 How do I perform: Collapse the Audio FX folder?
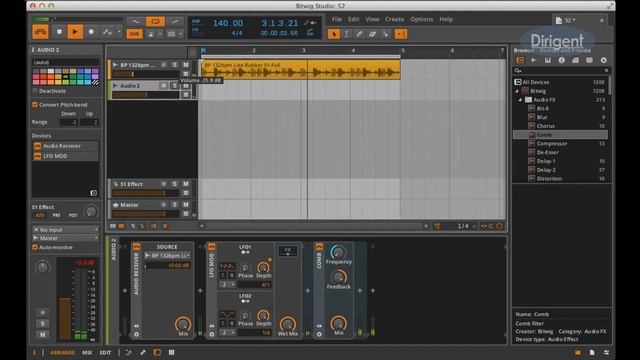[x=520, y=100]
